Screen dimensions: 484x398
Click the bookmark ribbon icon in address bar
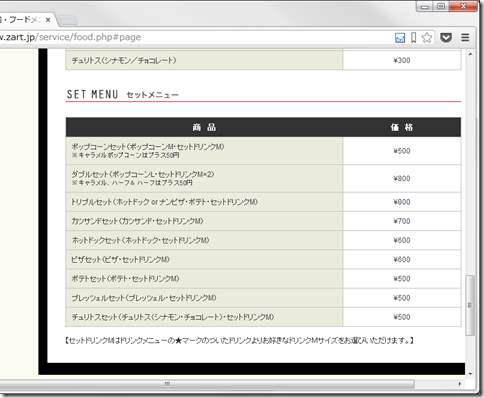coord(413,38)
